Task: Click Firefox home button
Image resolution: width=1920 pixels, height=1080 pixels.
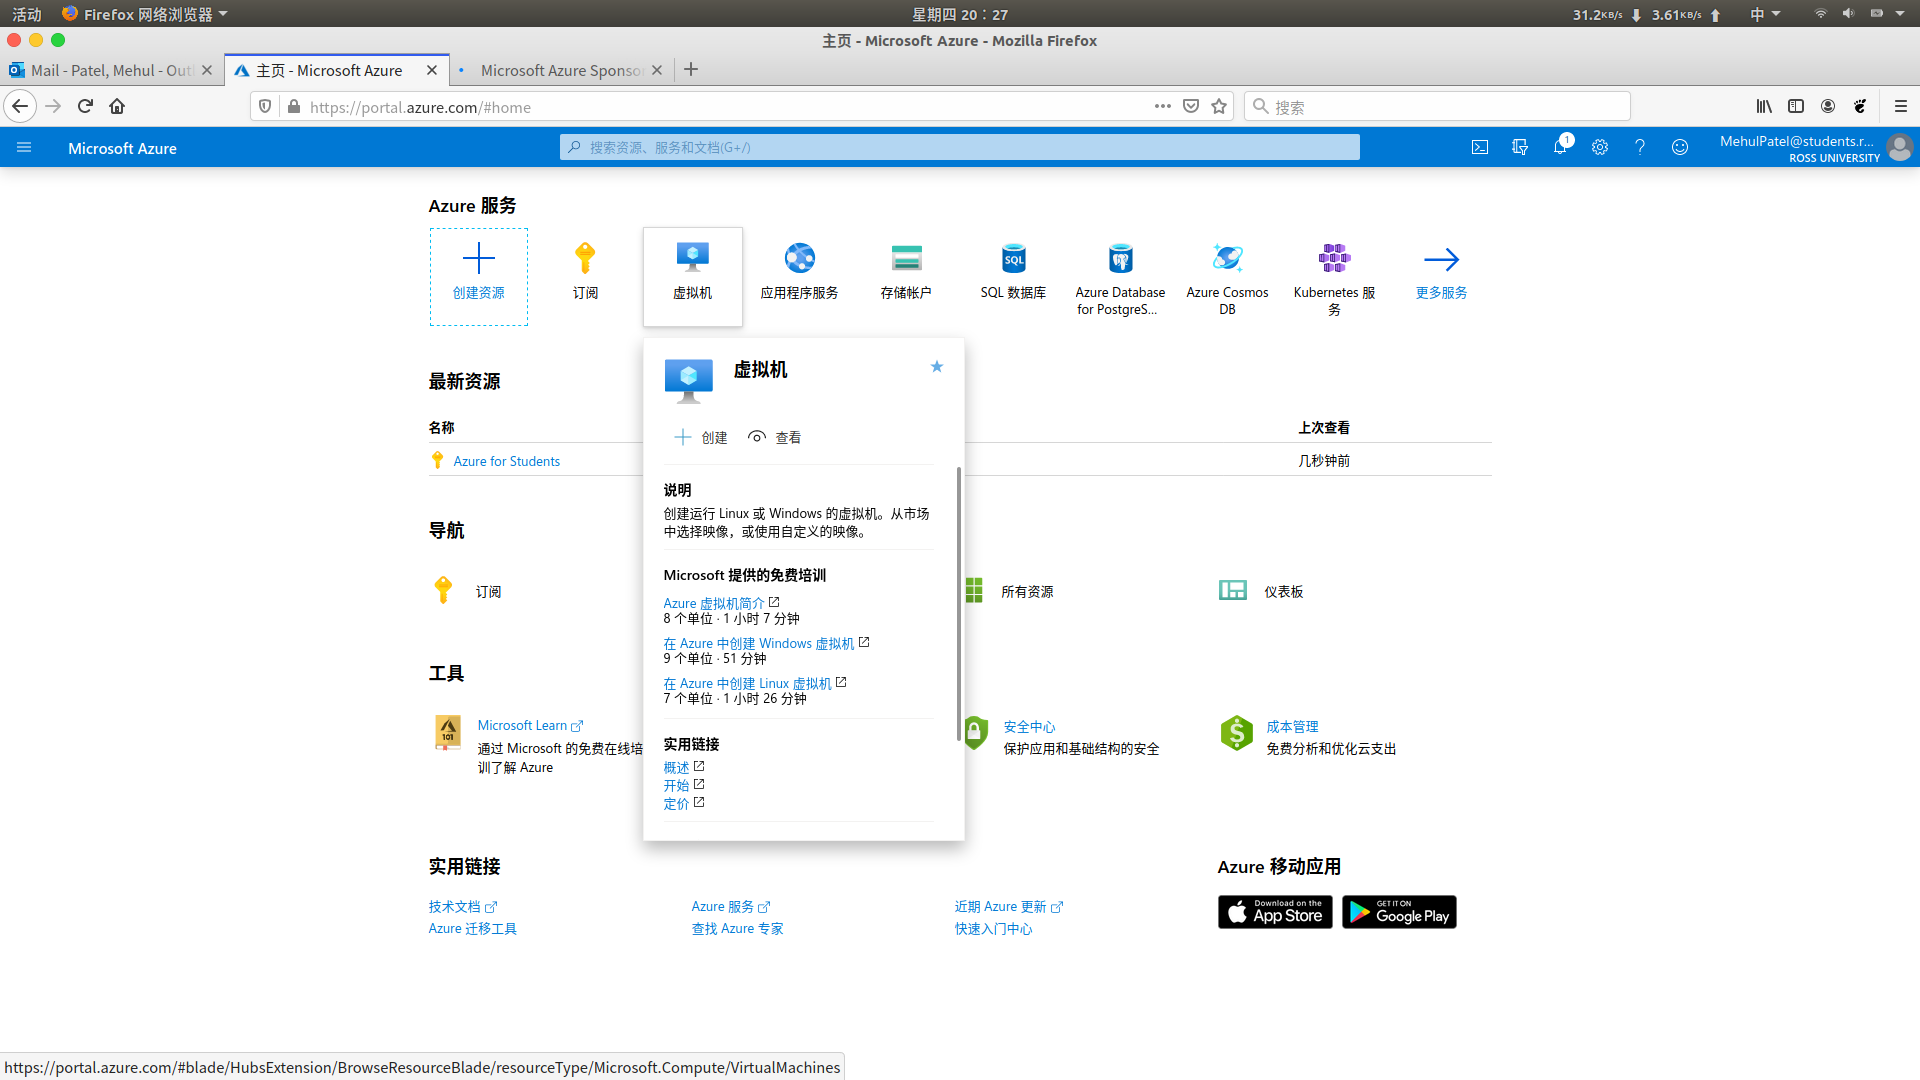Action: tap(117, 106)
